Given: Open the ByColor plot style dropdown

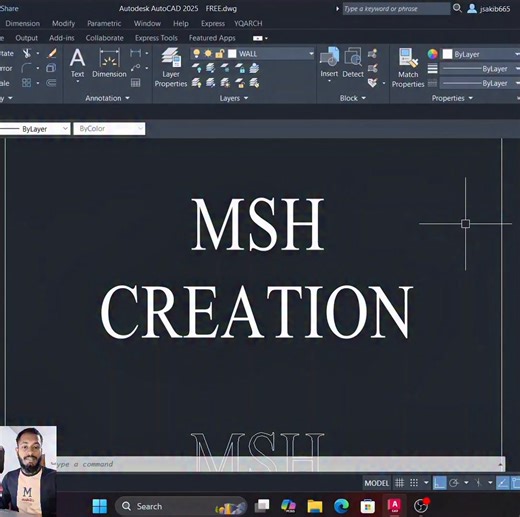Looking at the screenshot, I should [109, 129].
